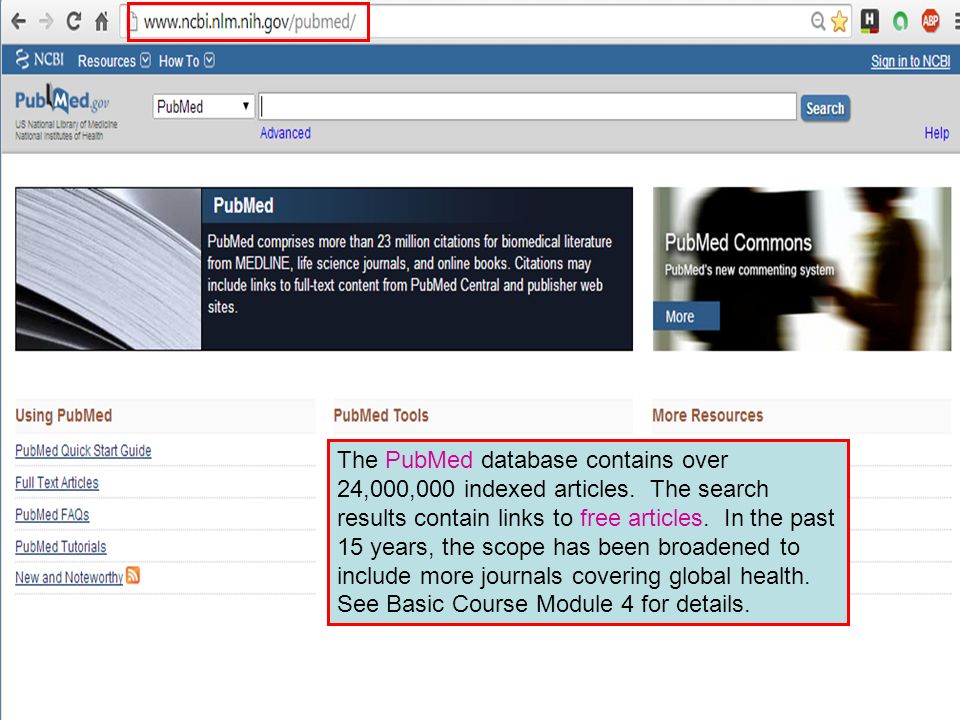The image size is (960, 720).
Task: Reload the page with refresh icon
Action: click(x=73, y=21)
